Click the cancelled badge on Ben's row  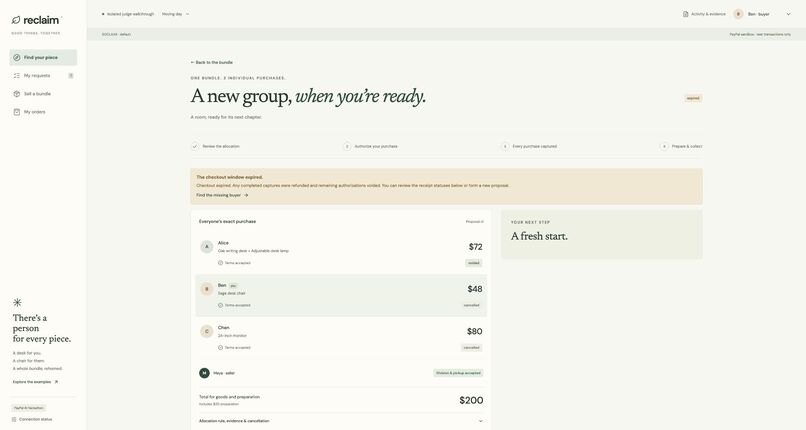(471, 305)
